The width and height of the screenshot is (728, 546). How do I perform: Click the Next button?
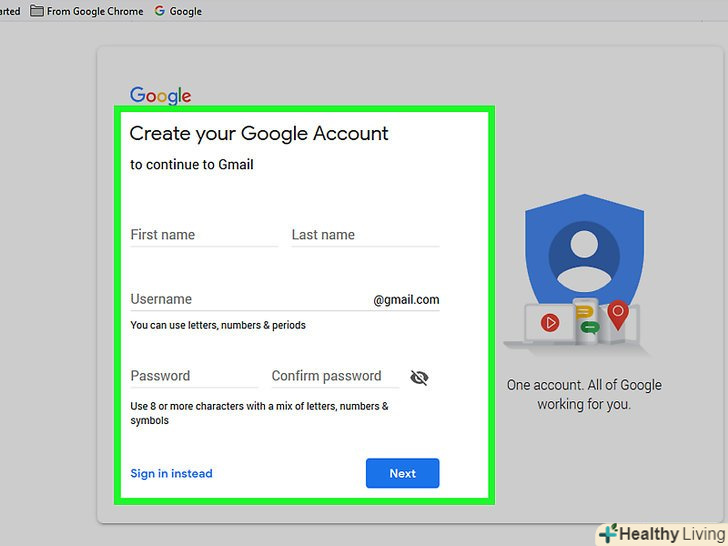tap(403, 473)
